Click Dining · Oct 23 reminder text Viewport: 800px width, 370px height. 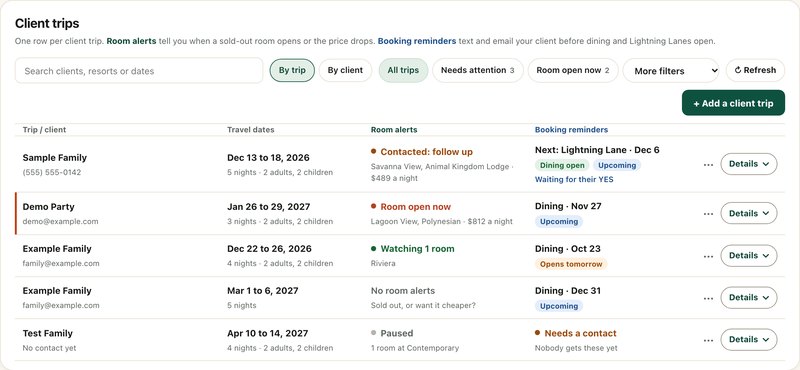pyautogui.click(x=568, y=249)
